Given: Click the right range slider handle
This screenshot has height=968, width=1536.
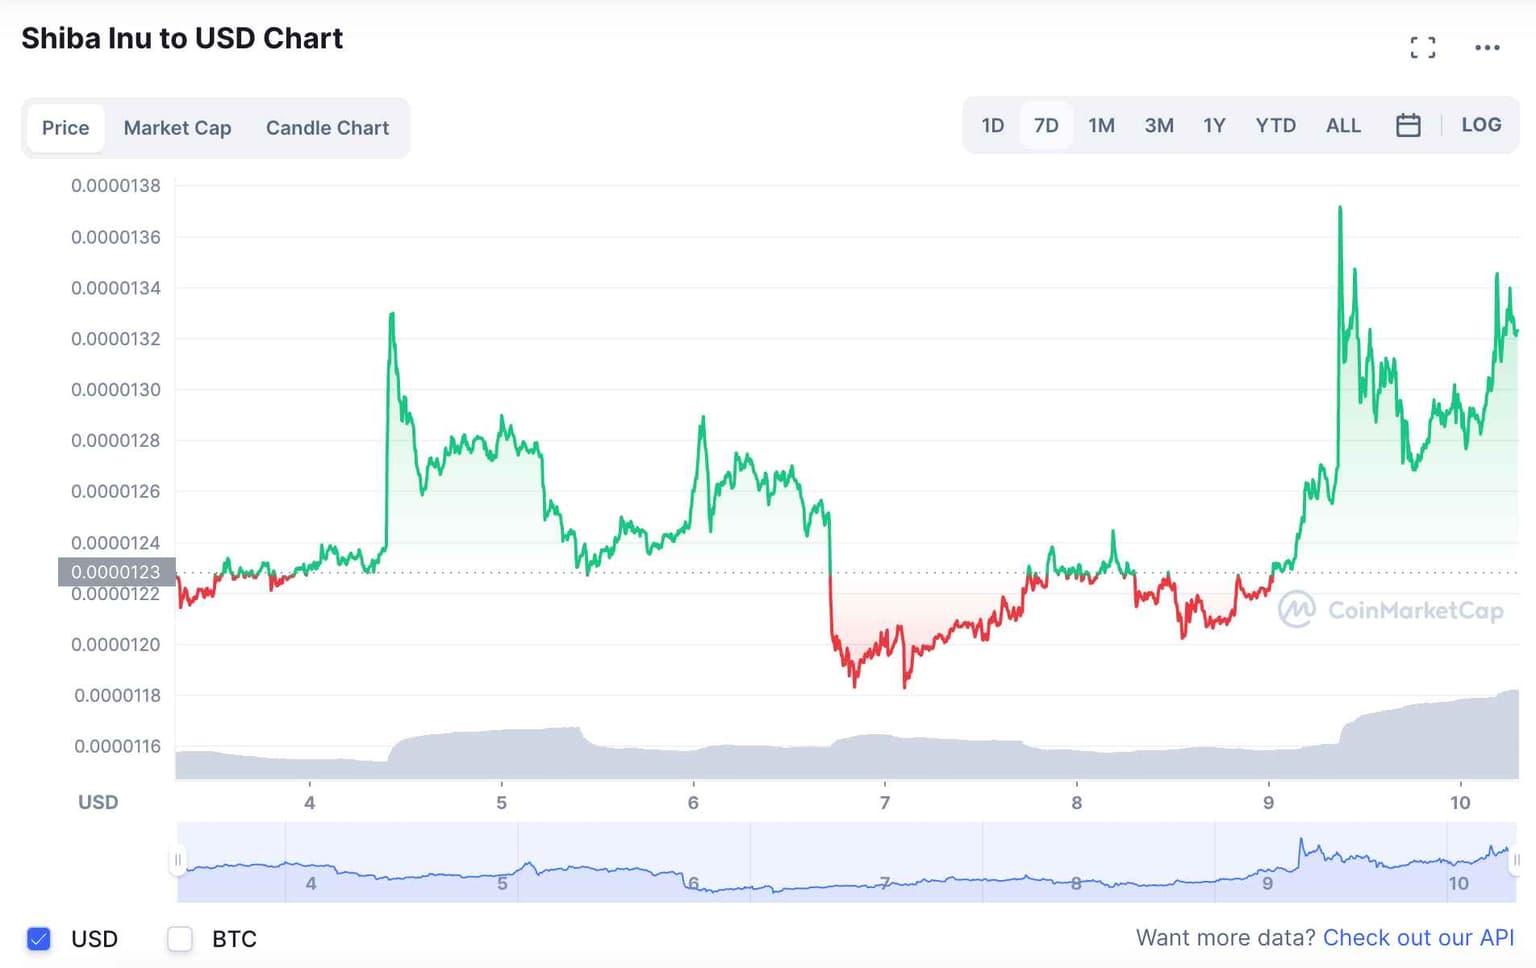Looking at the screenshot, I should [x=1516, y=860].
